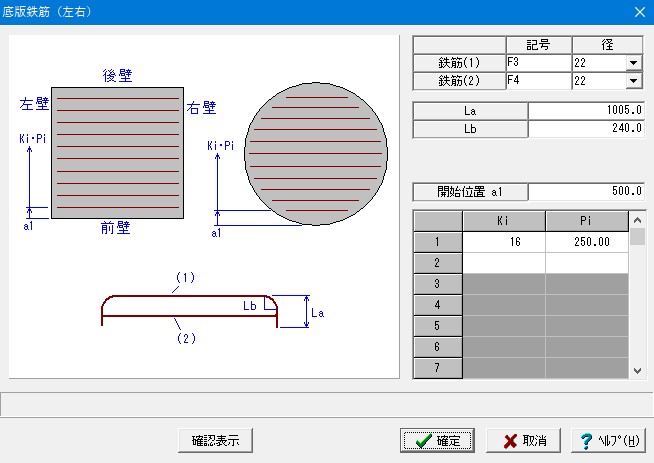Image resolution: width=654 pixels, height=463 pixels.
Task: Click the 記号 column header
Action: [x=538, y=45]
